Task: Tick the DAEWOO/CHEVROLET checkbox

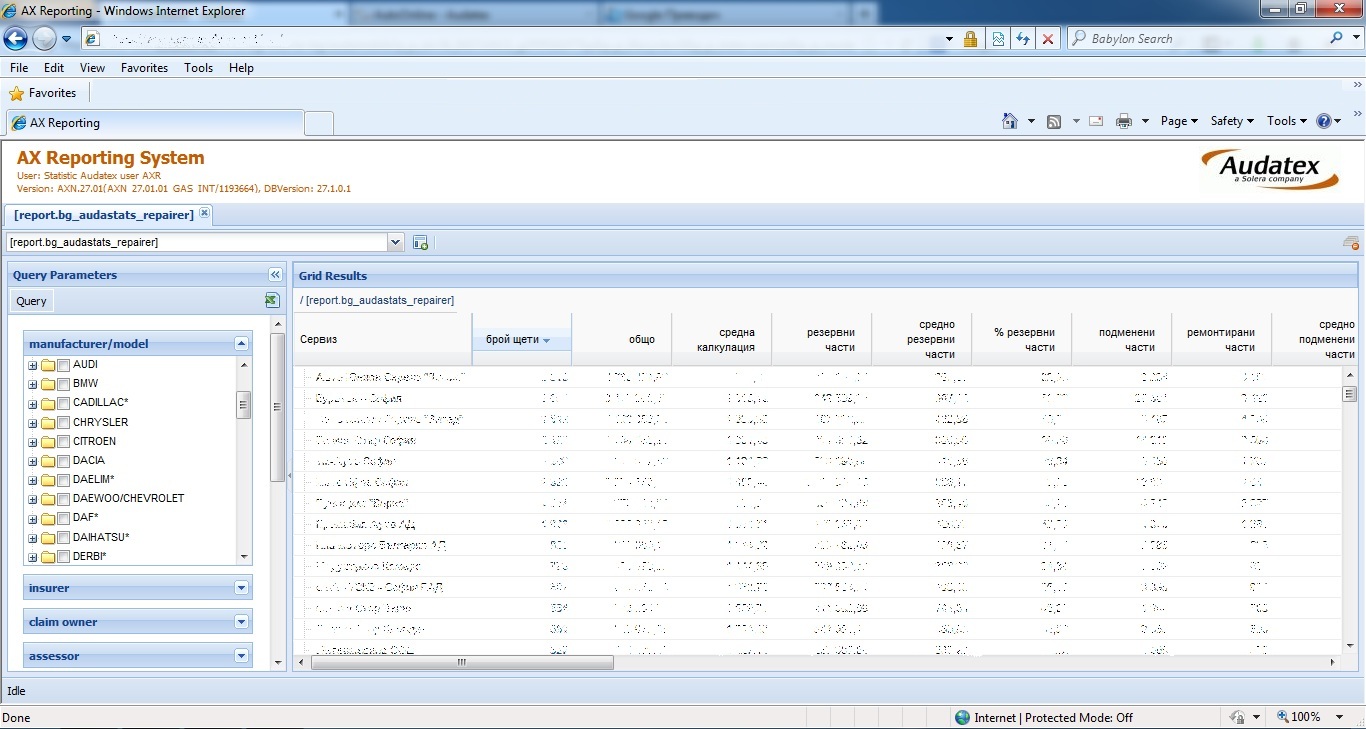Action: pos(63,499)
